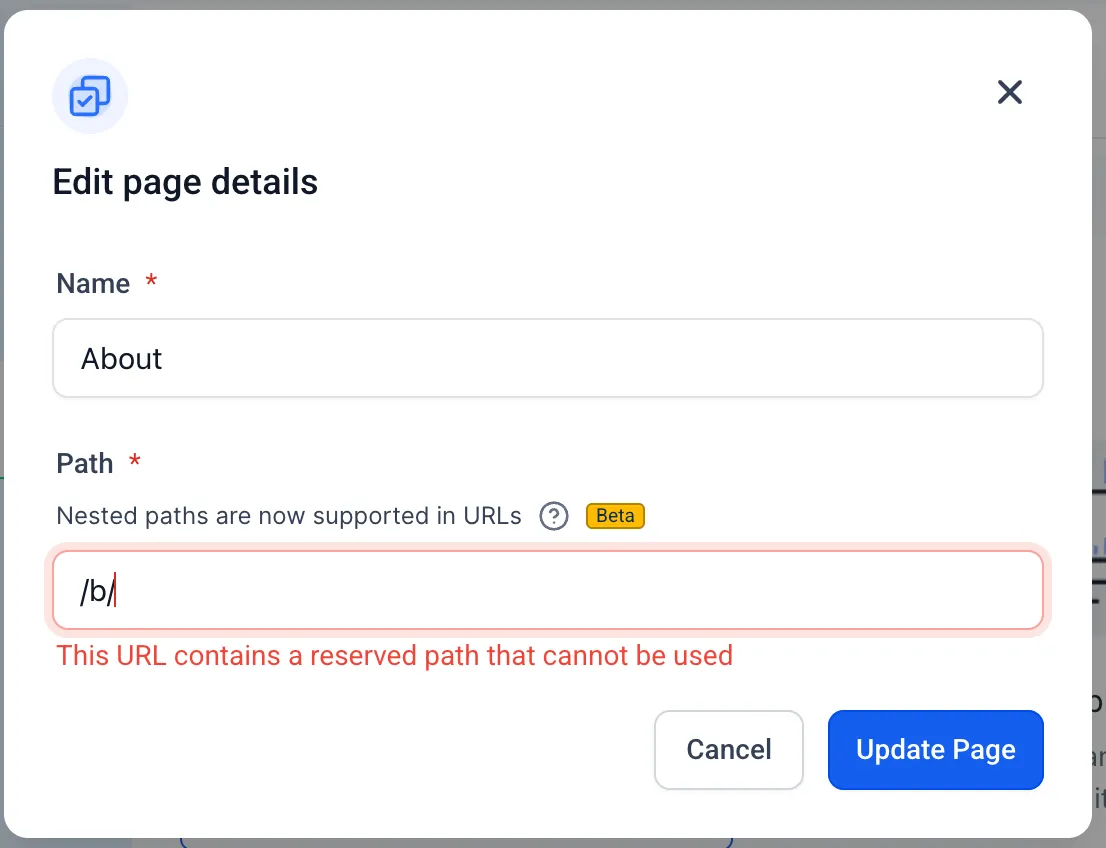Open the nested paths help question mark

pyautogui.click(x=554, y=516)
